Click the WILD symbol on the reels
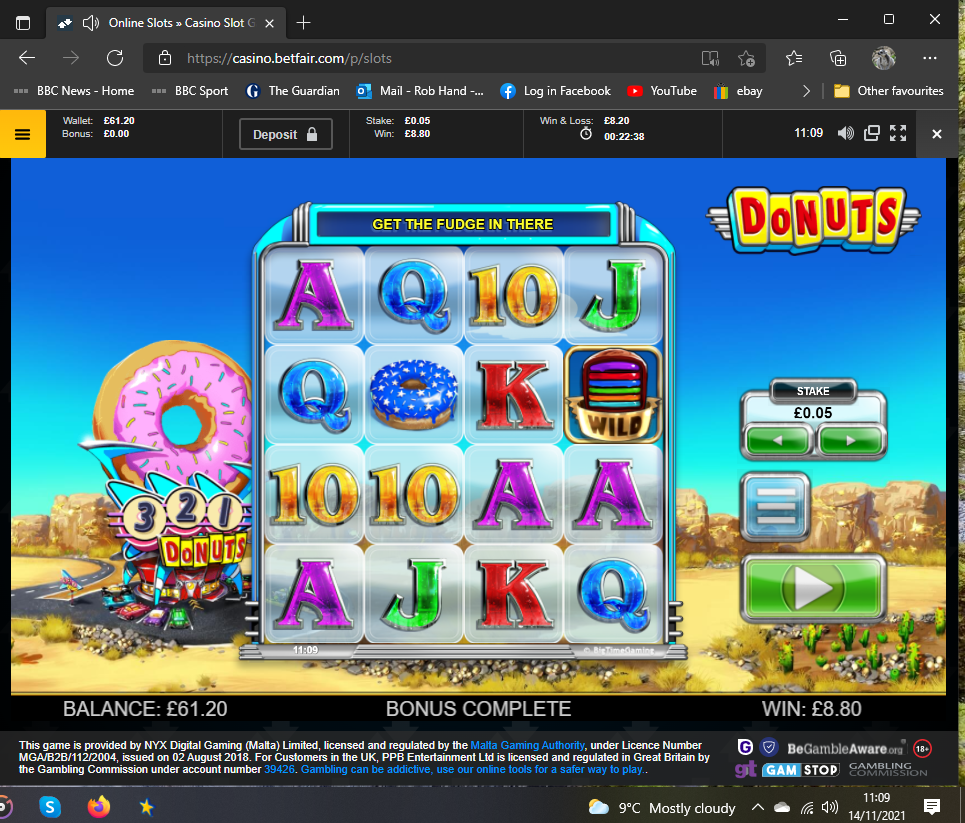Image resolution: width=965 pixels, height=823 pixels. click(613, 395)
